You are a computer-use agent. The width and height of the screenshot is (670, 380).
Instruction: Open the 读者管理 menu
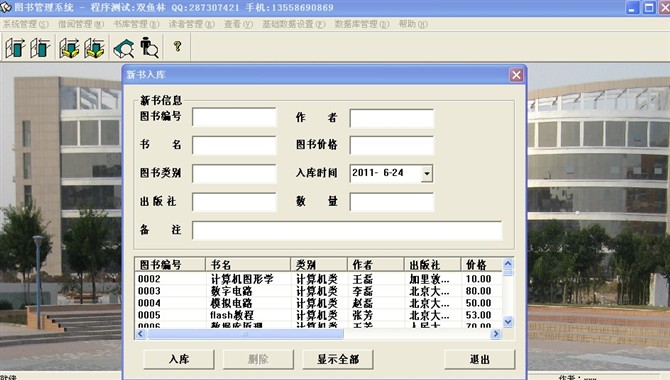tap(191, 24)
